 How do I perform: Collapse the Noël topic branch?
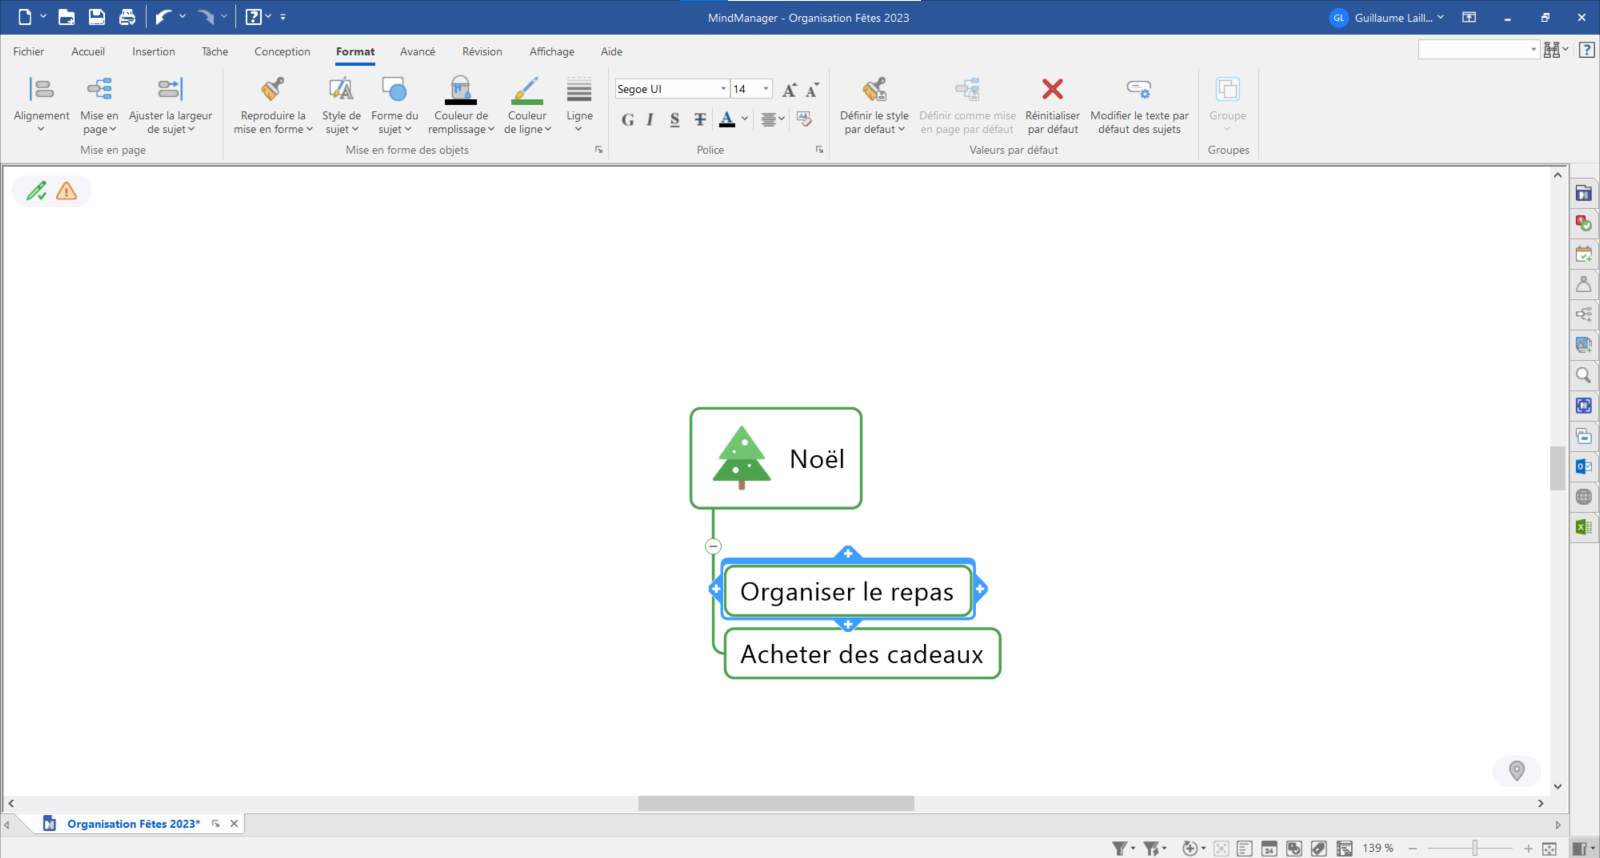coord(713,546)
